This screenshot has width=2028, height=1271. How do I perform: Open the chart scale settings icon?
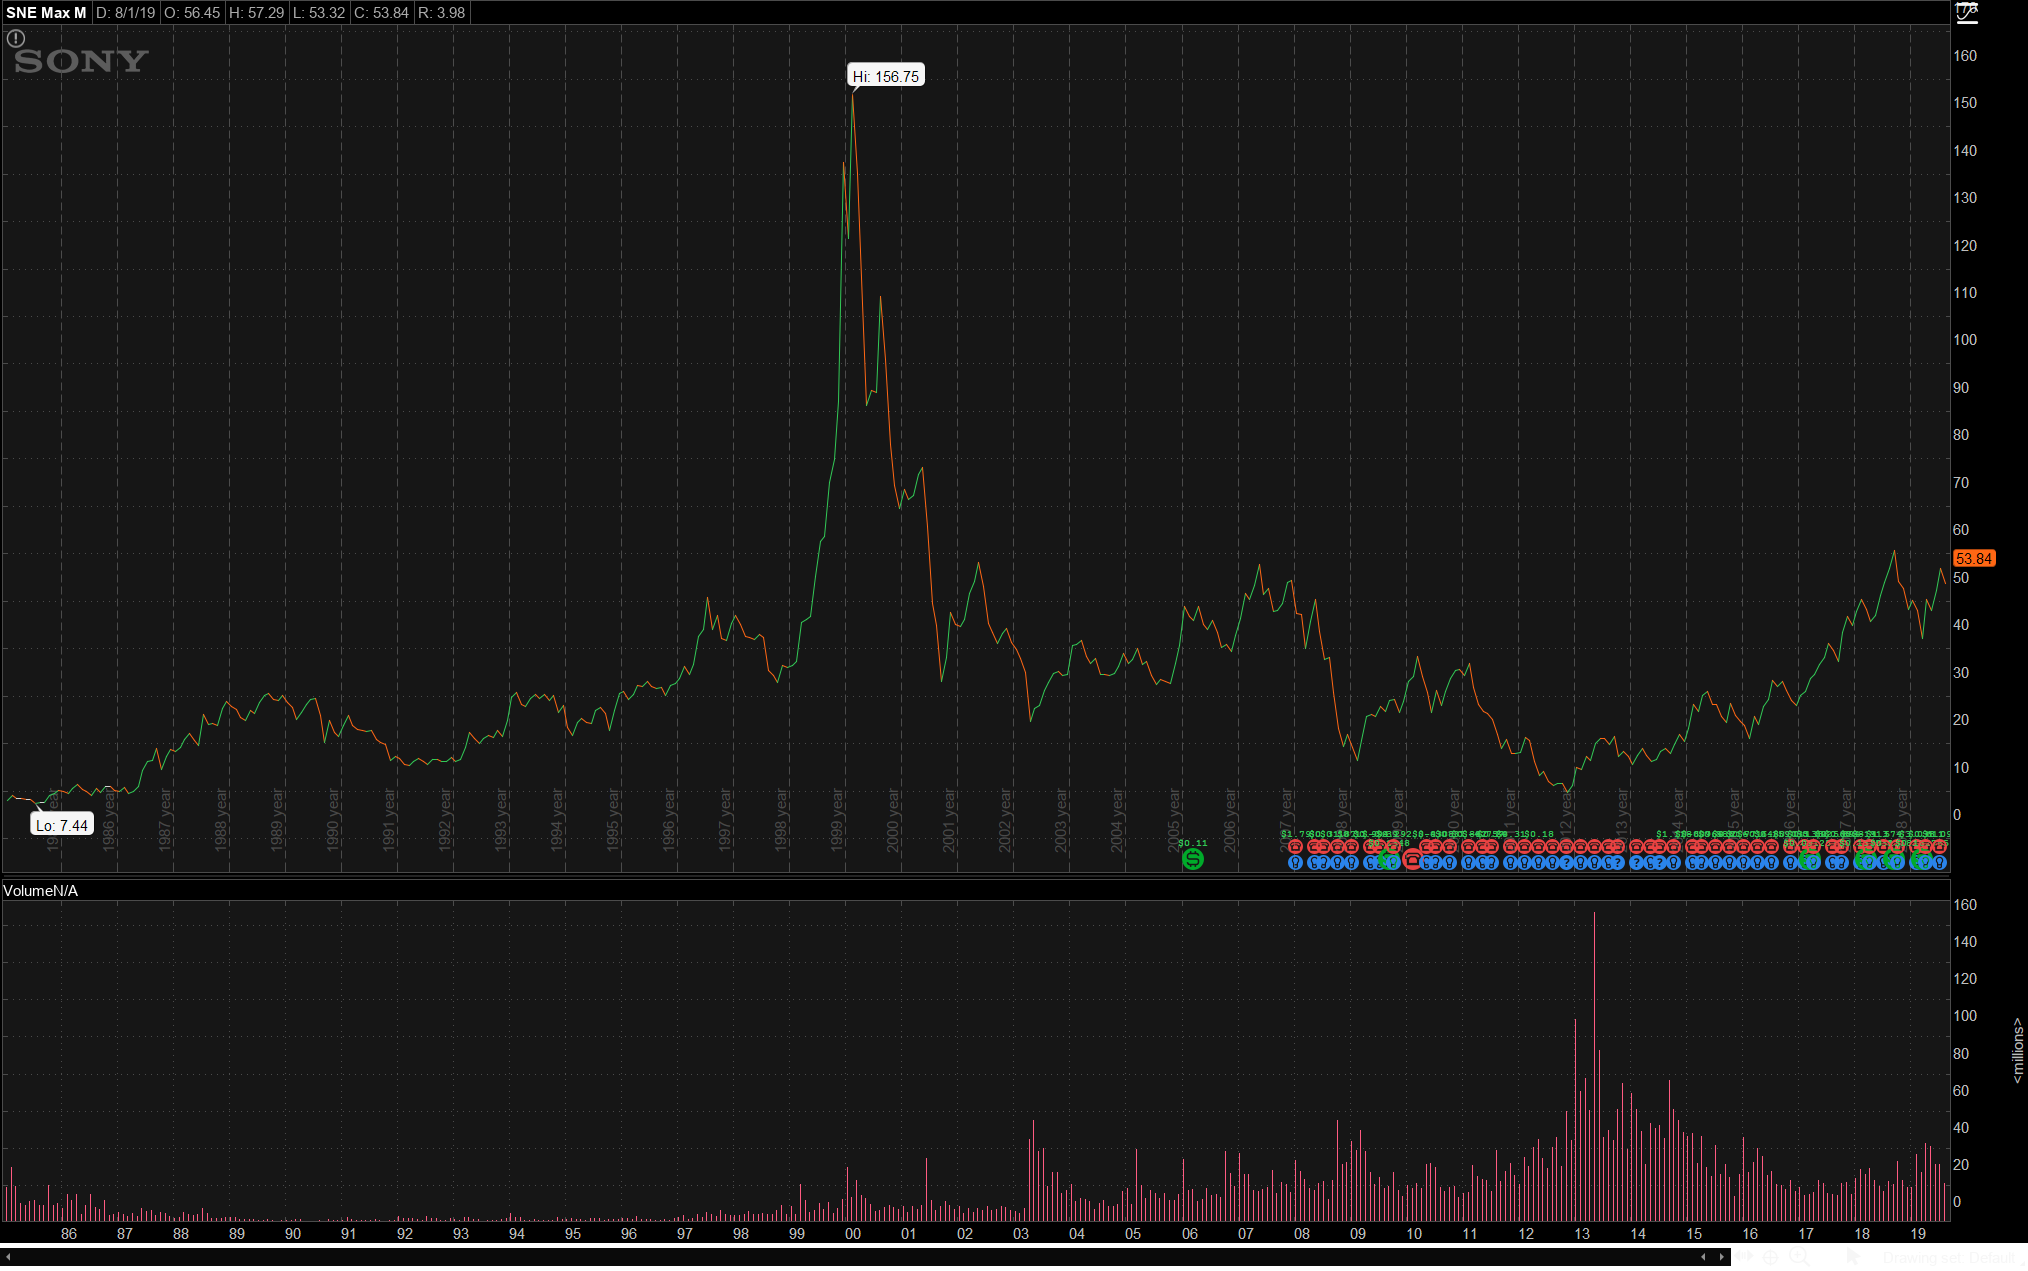pyautogui.click(x=1966, y=13)
